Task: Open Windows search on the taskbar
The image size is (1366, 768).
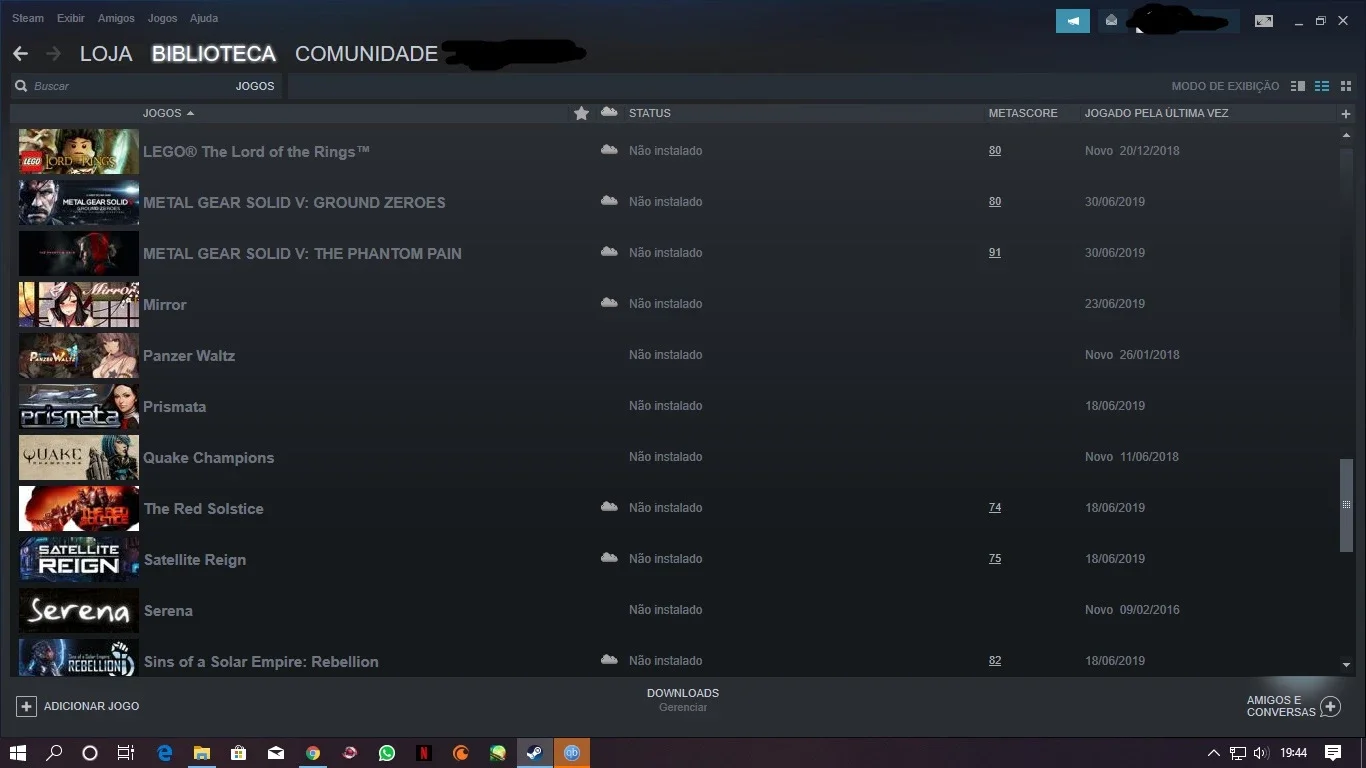Action: point(54,753)
